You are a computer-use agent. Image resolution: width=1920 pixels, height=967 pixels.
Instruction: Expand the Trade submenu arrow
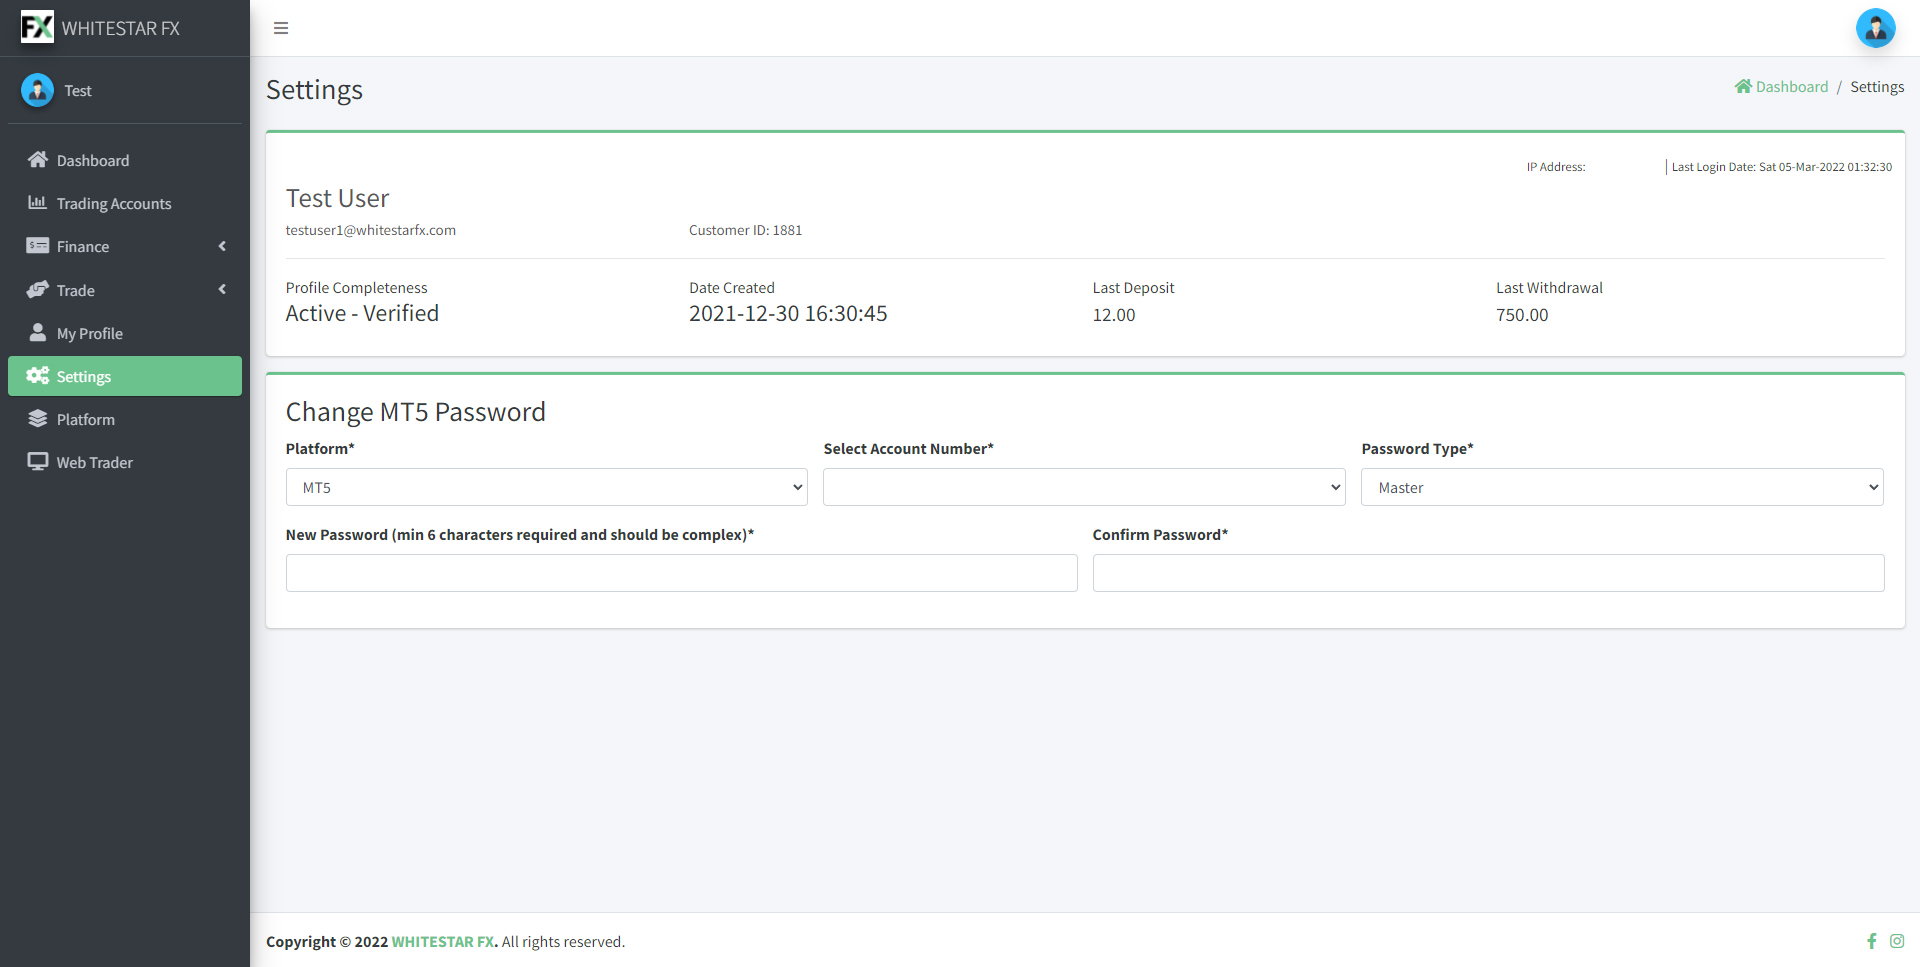(222, 289)
